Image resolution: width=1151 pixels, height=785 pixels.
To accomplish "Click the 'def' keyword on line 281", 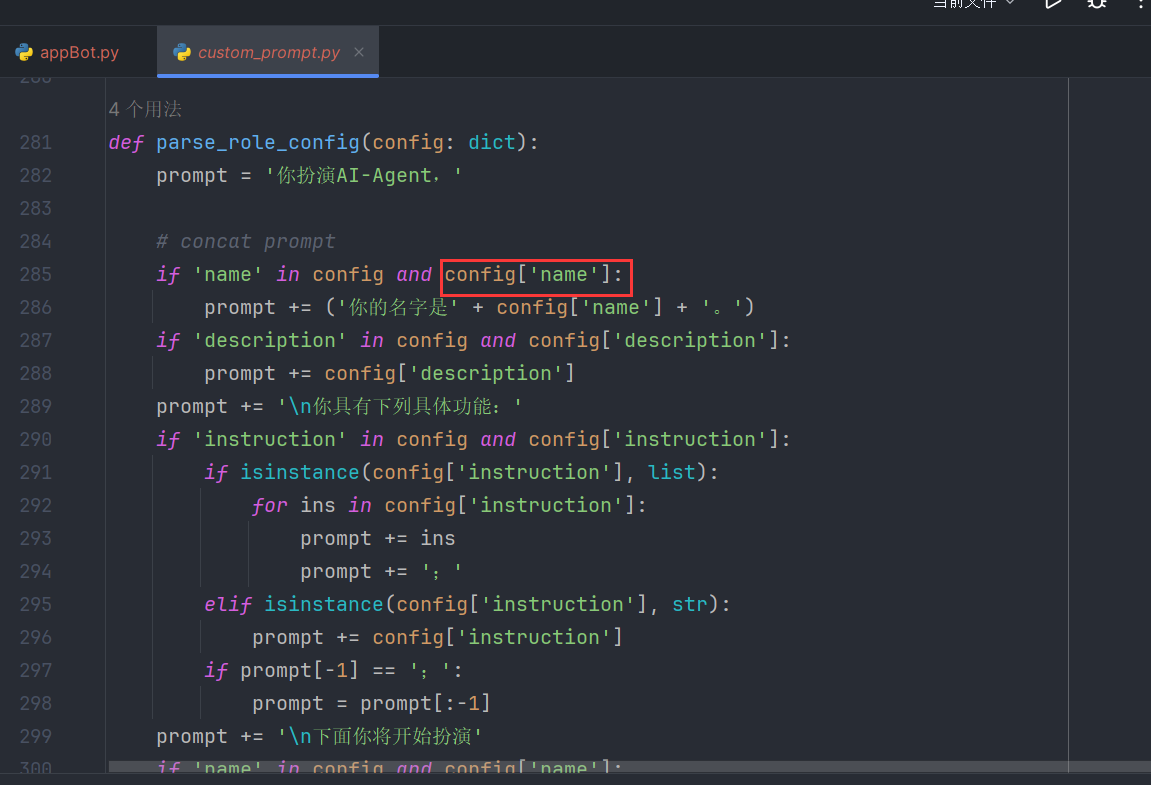I will pos(126,142).
